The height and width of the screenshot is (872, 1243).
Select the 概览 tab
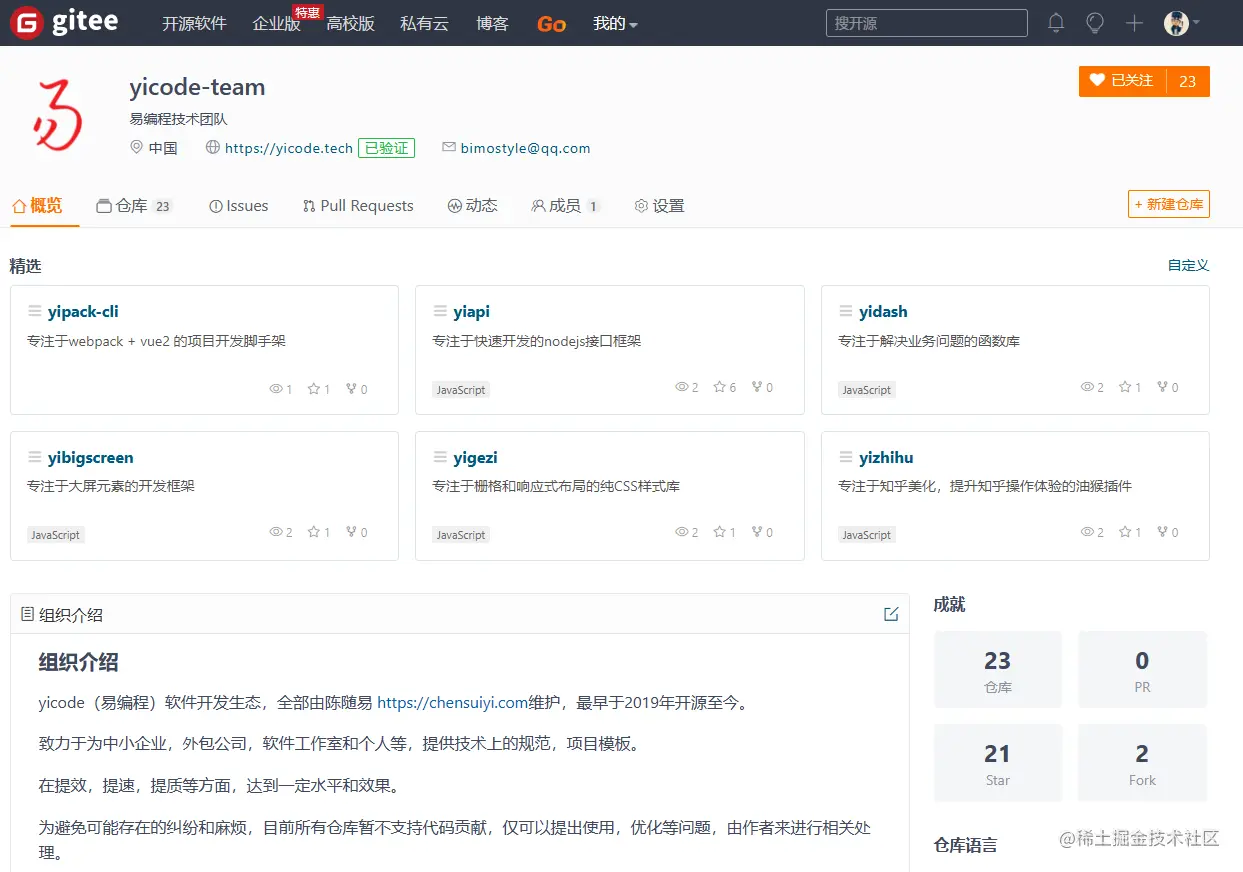click(x=37, y=205)
